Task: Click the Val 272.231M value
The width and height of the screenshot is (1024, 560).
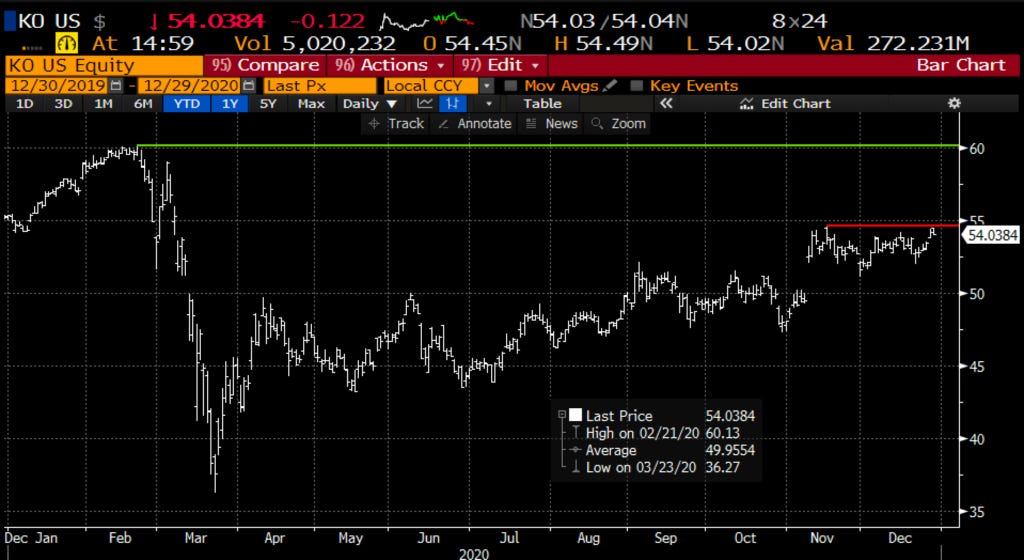Action: [893, 44]
